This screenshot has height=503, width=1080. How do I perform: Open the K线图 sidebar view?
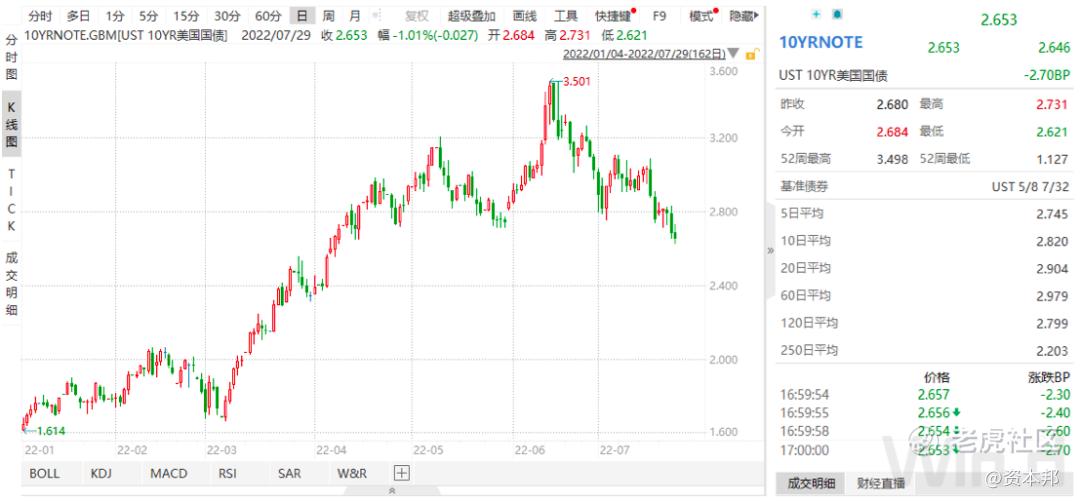[x=12, y=124]
